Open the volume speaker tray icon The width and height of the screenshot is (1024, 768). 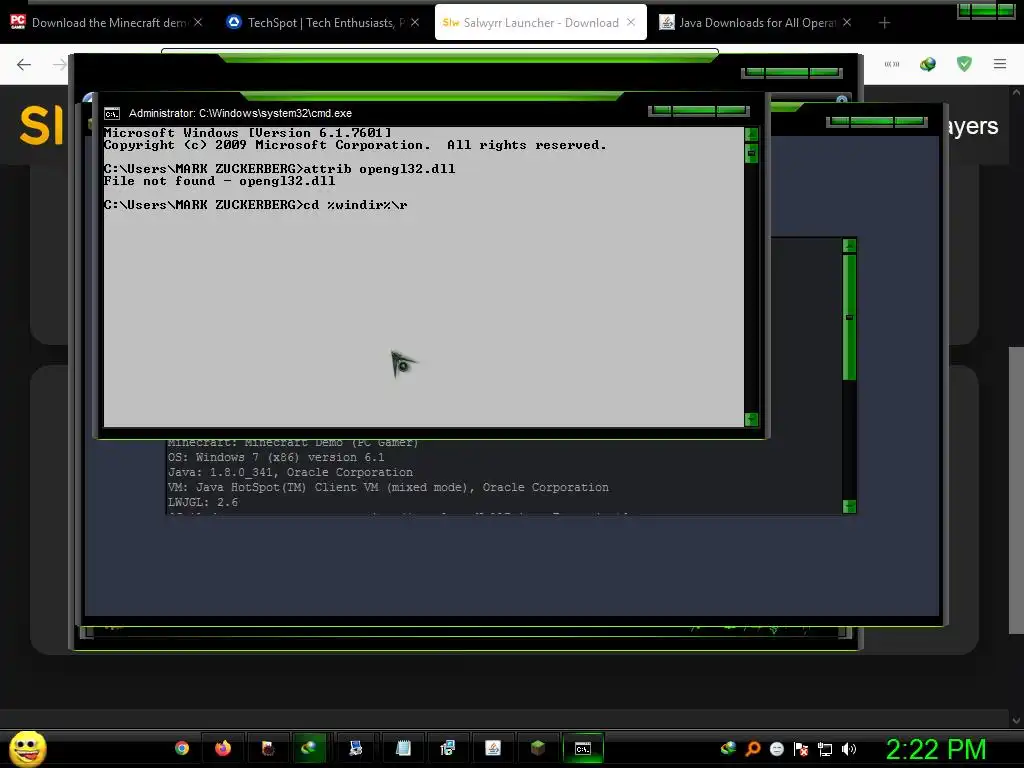849,749
